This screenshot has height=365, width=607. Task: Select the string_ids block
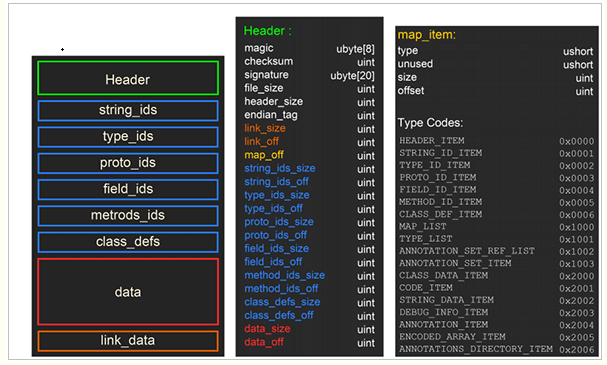click(128, 110)
